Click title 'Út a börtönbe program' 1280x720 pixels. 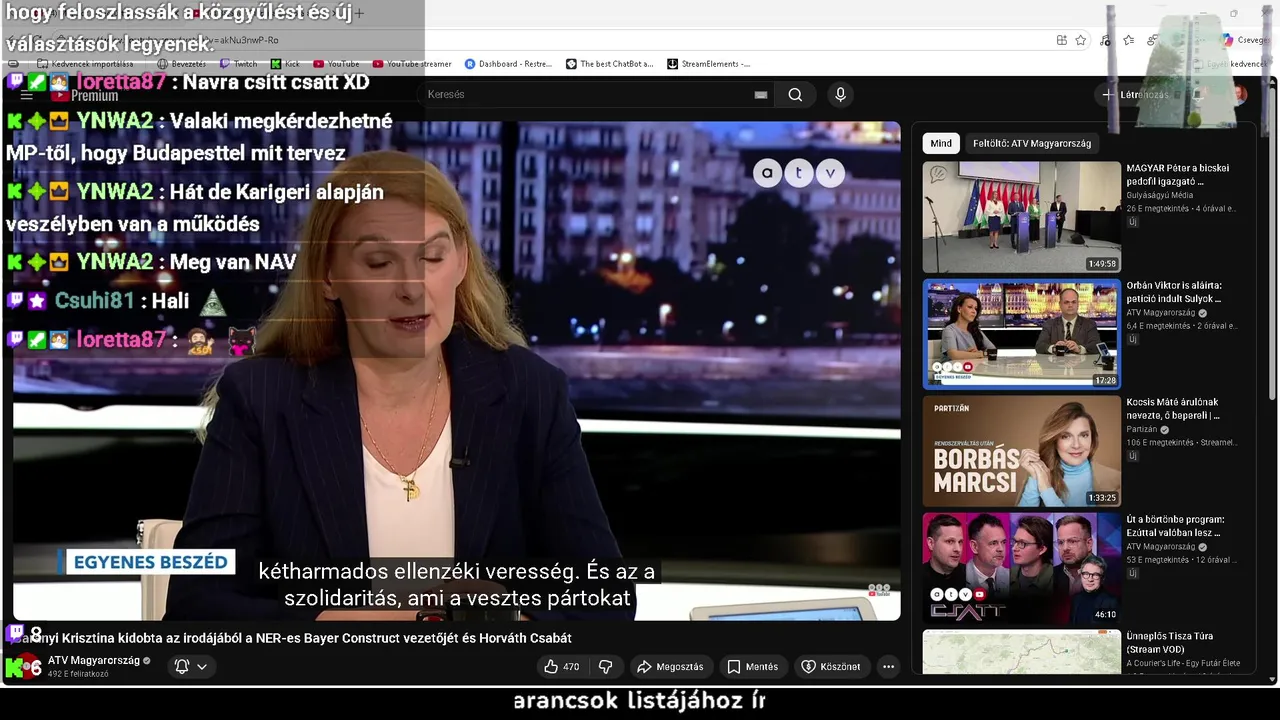click(x=1176, y=526)
